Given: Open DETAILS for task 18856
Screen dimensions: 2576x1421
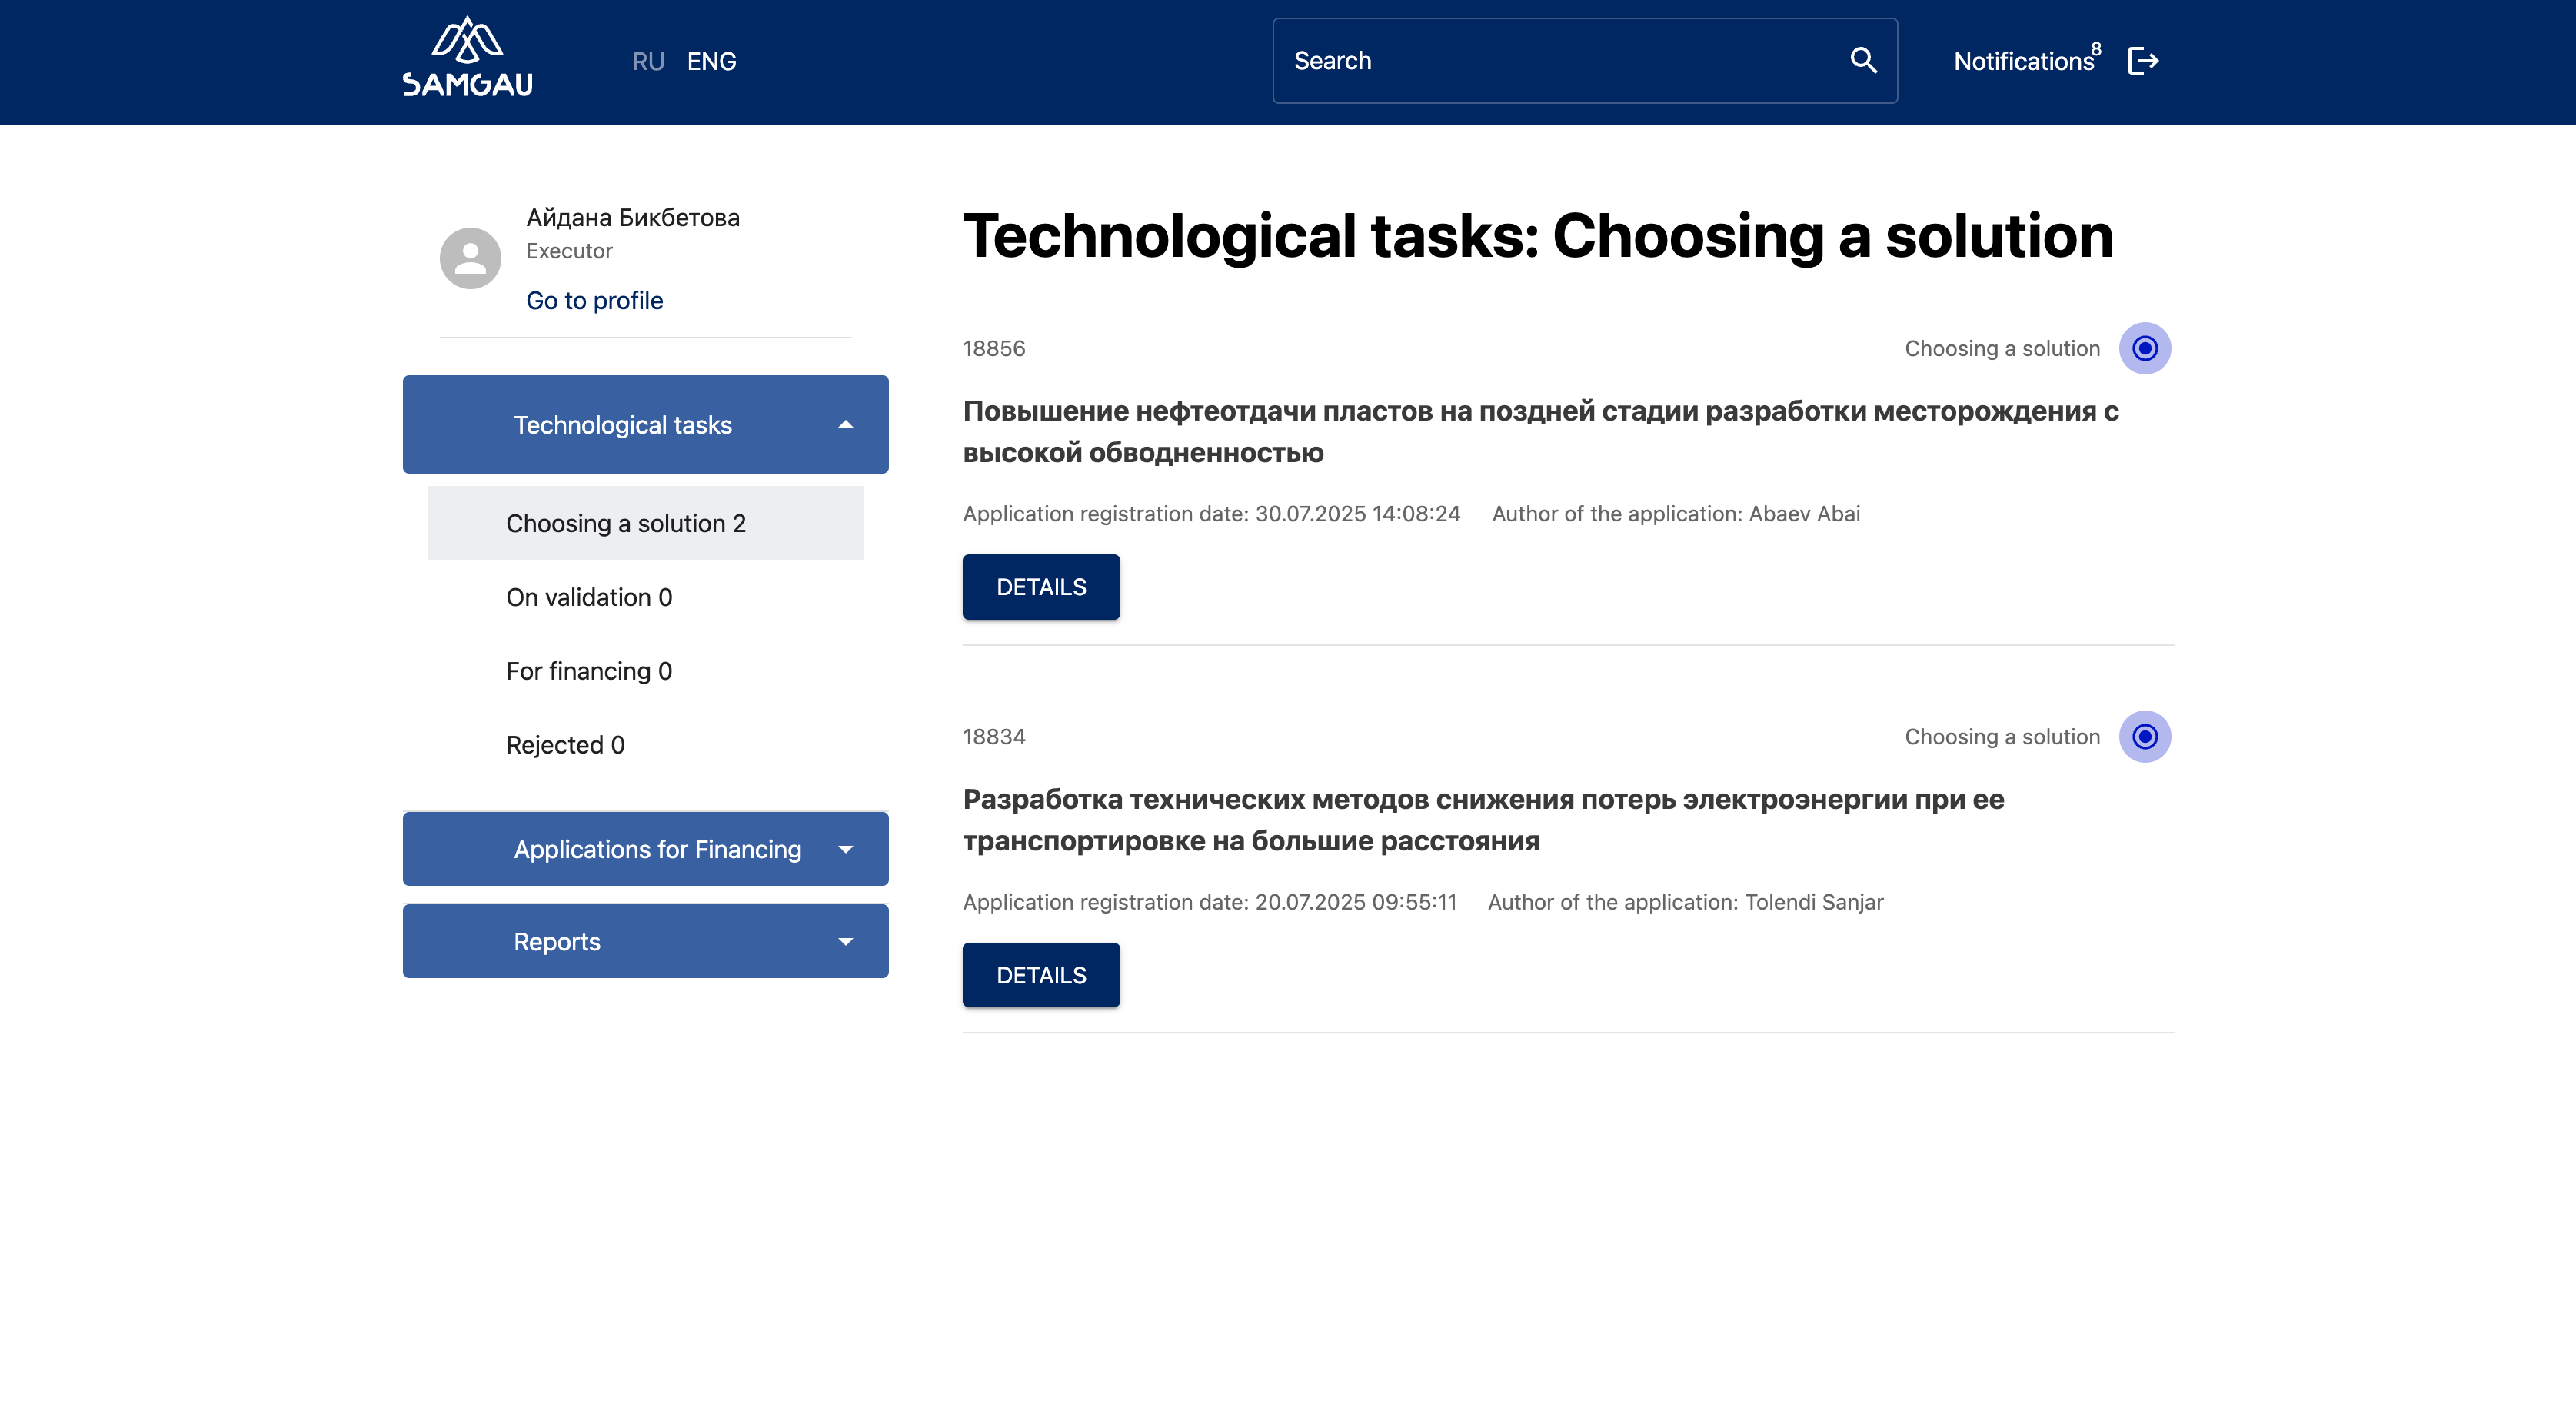Looking at the screenshot, I should (1040, 587).
